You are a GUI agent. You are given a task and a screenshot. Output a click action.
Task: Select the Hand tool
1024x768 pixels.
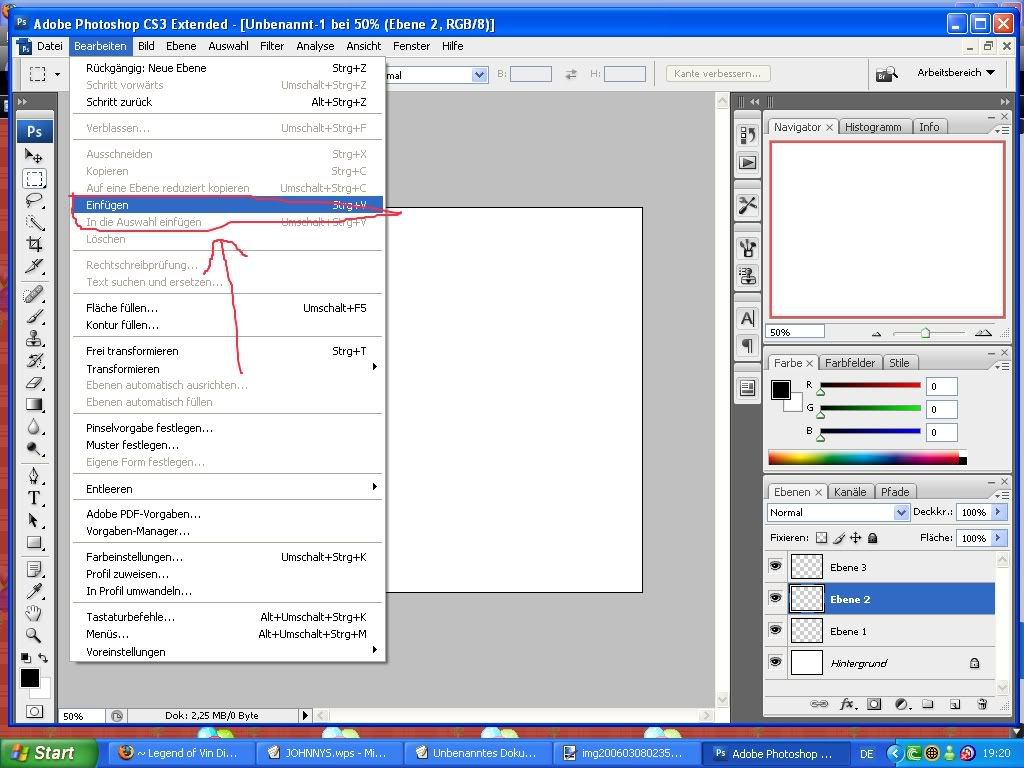coord(34,613)
